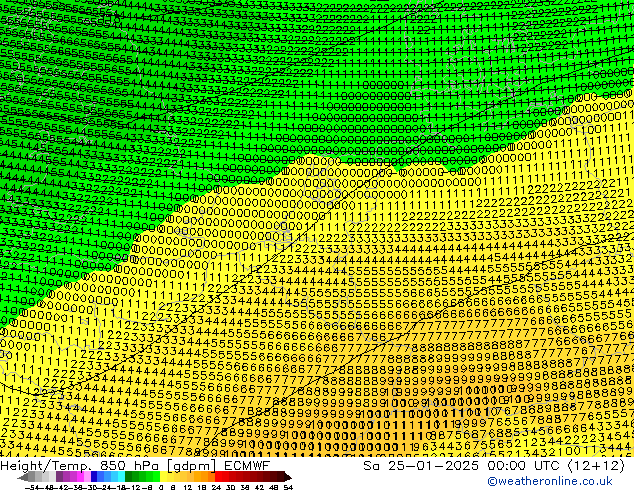Click the dark right arrow of color scale
The image size is (634, 490).
pos(288,477)
